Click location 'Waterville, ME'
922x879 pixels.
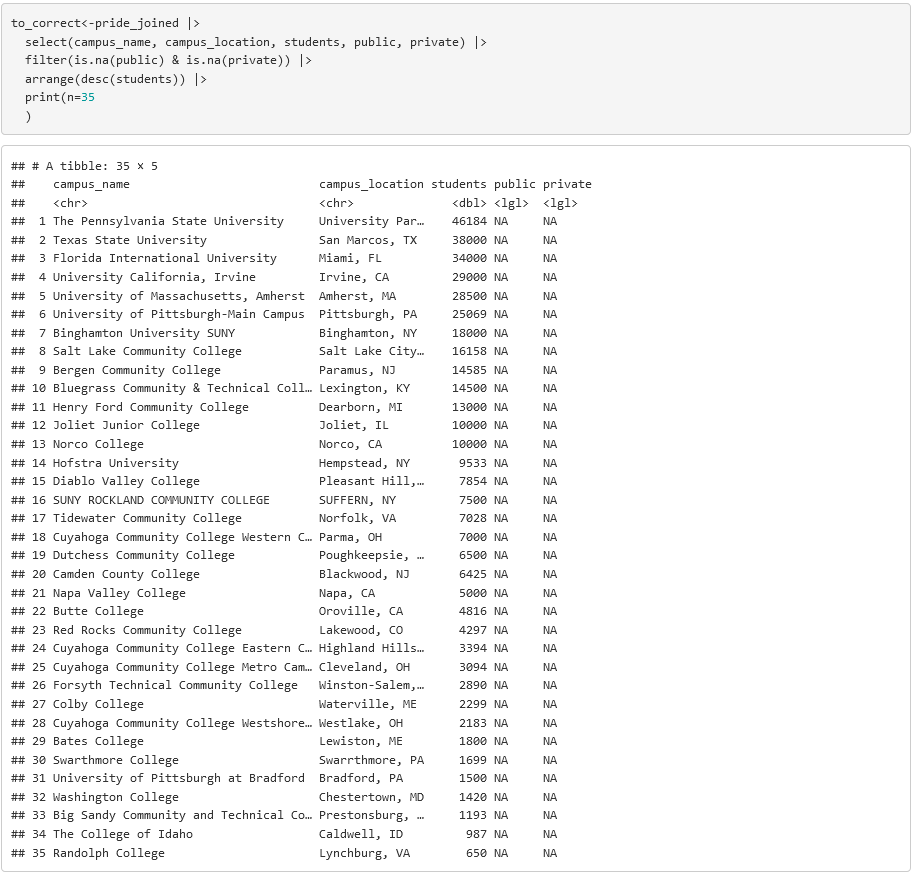pyautogui.click(x=368, y=704)
